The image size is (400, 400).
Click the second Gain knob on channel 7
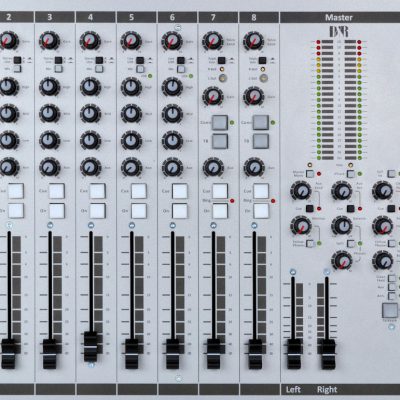tap(213, 96)
